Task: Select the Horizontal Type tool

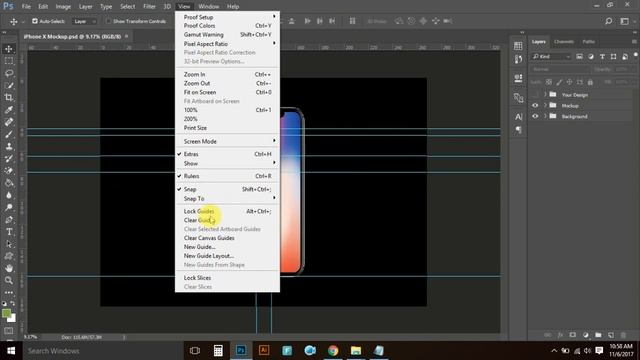Action: [9, 232]
